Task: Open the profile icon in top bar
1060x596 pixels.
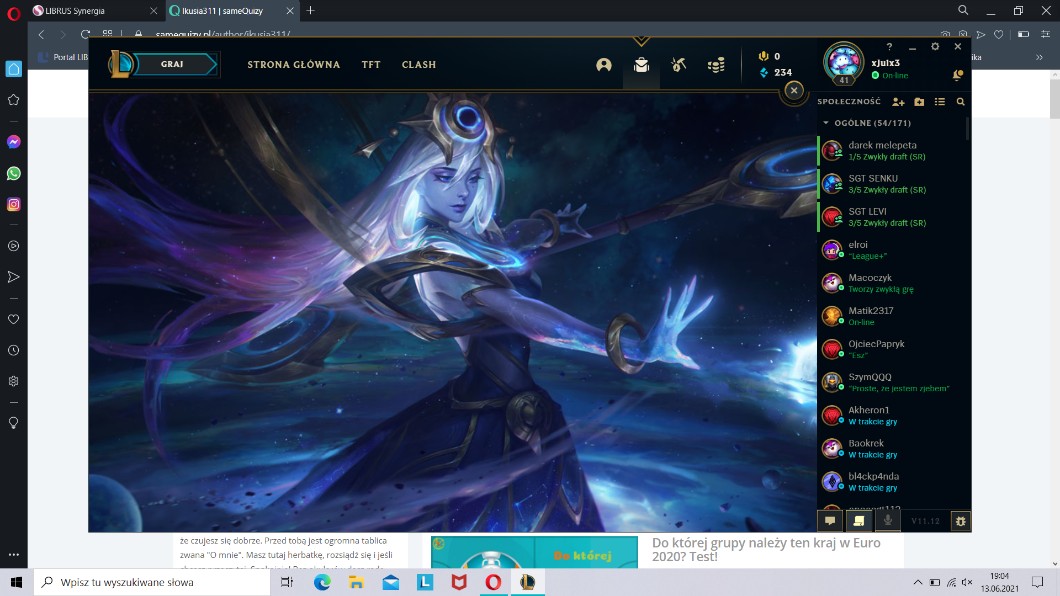Action: pyautogui.click(x=603, y=65)
